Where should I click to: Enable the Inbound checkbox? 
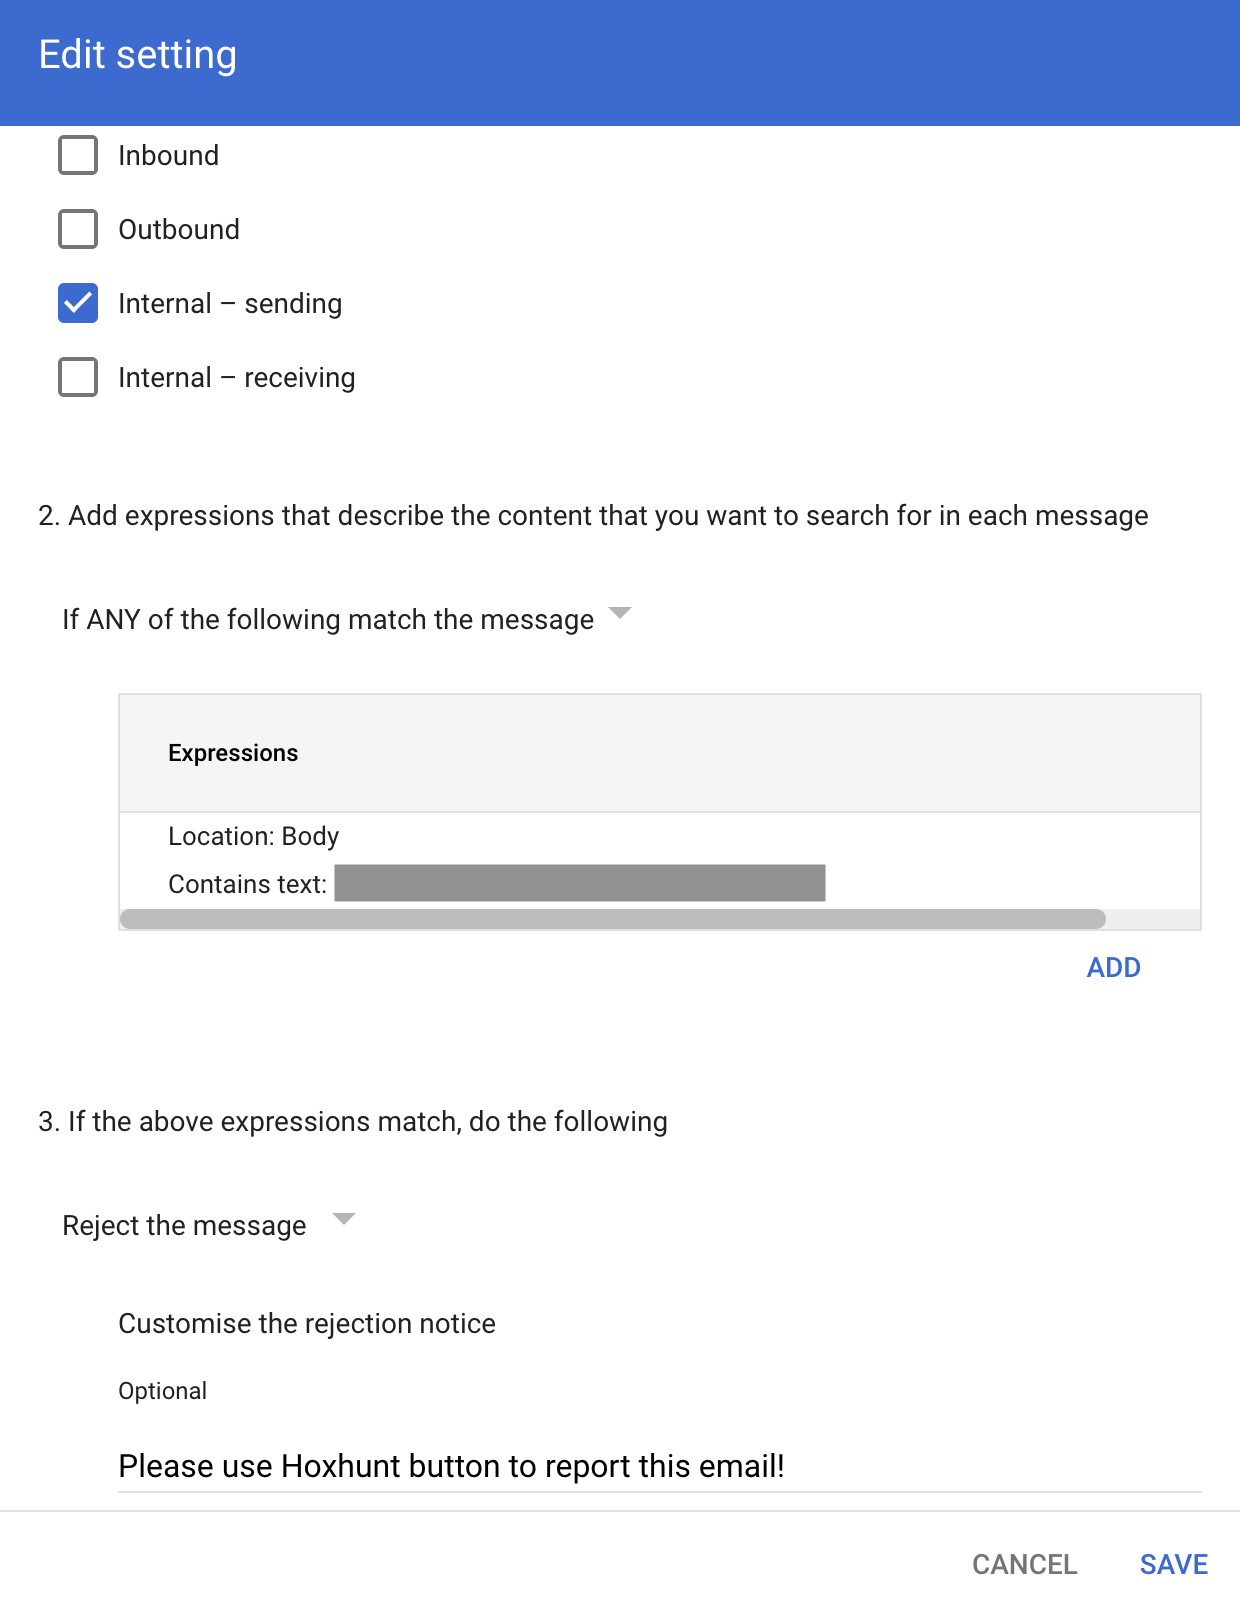coord(78,155)
